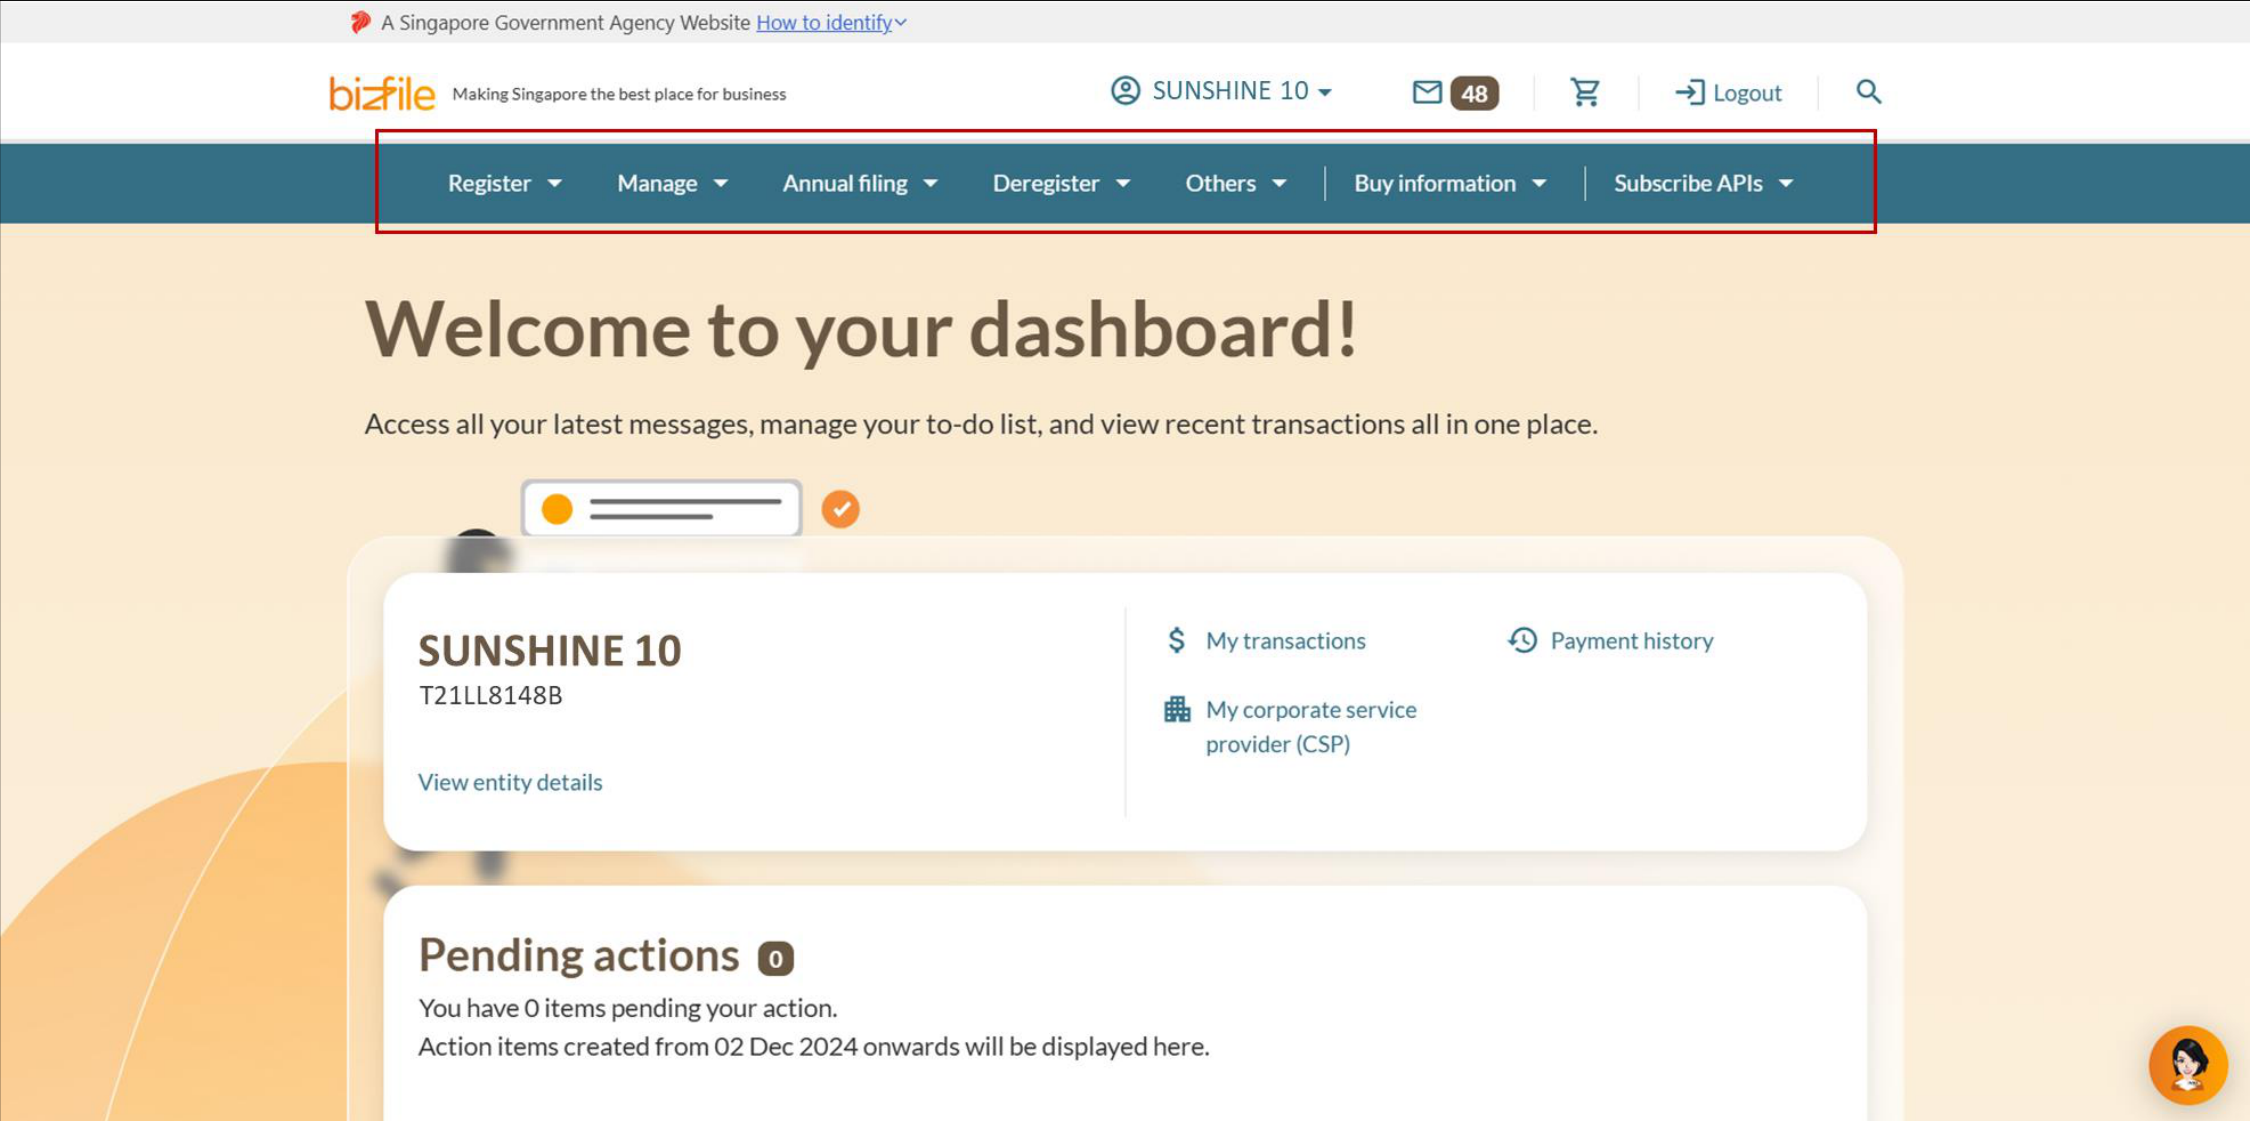Open the Others menu
The image size is (2250, 1121).
pos(1236,183)
